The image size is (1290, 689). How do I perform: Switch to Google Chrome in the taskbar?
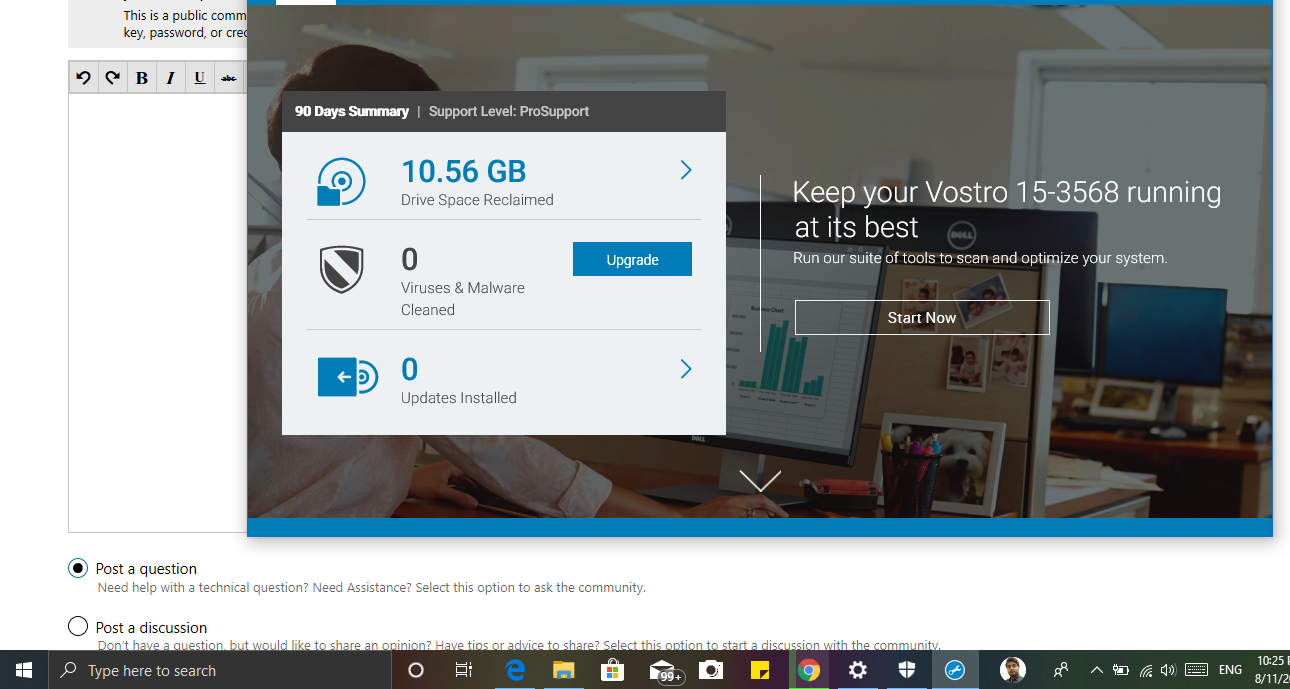point(809,670)
